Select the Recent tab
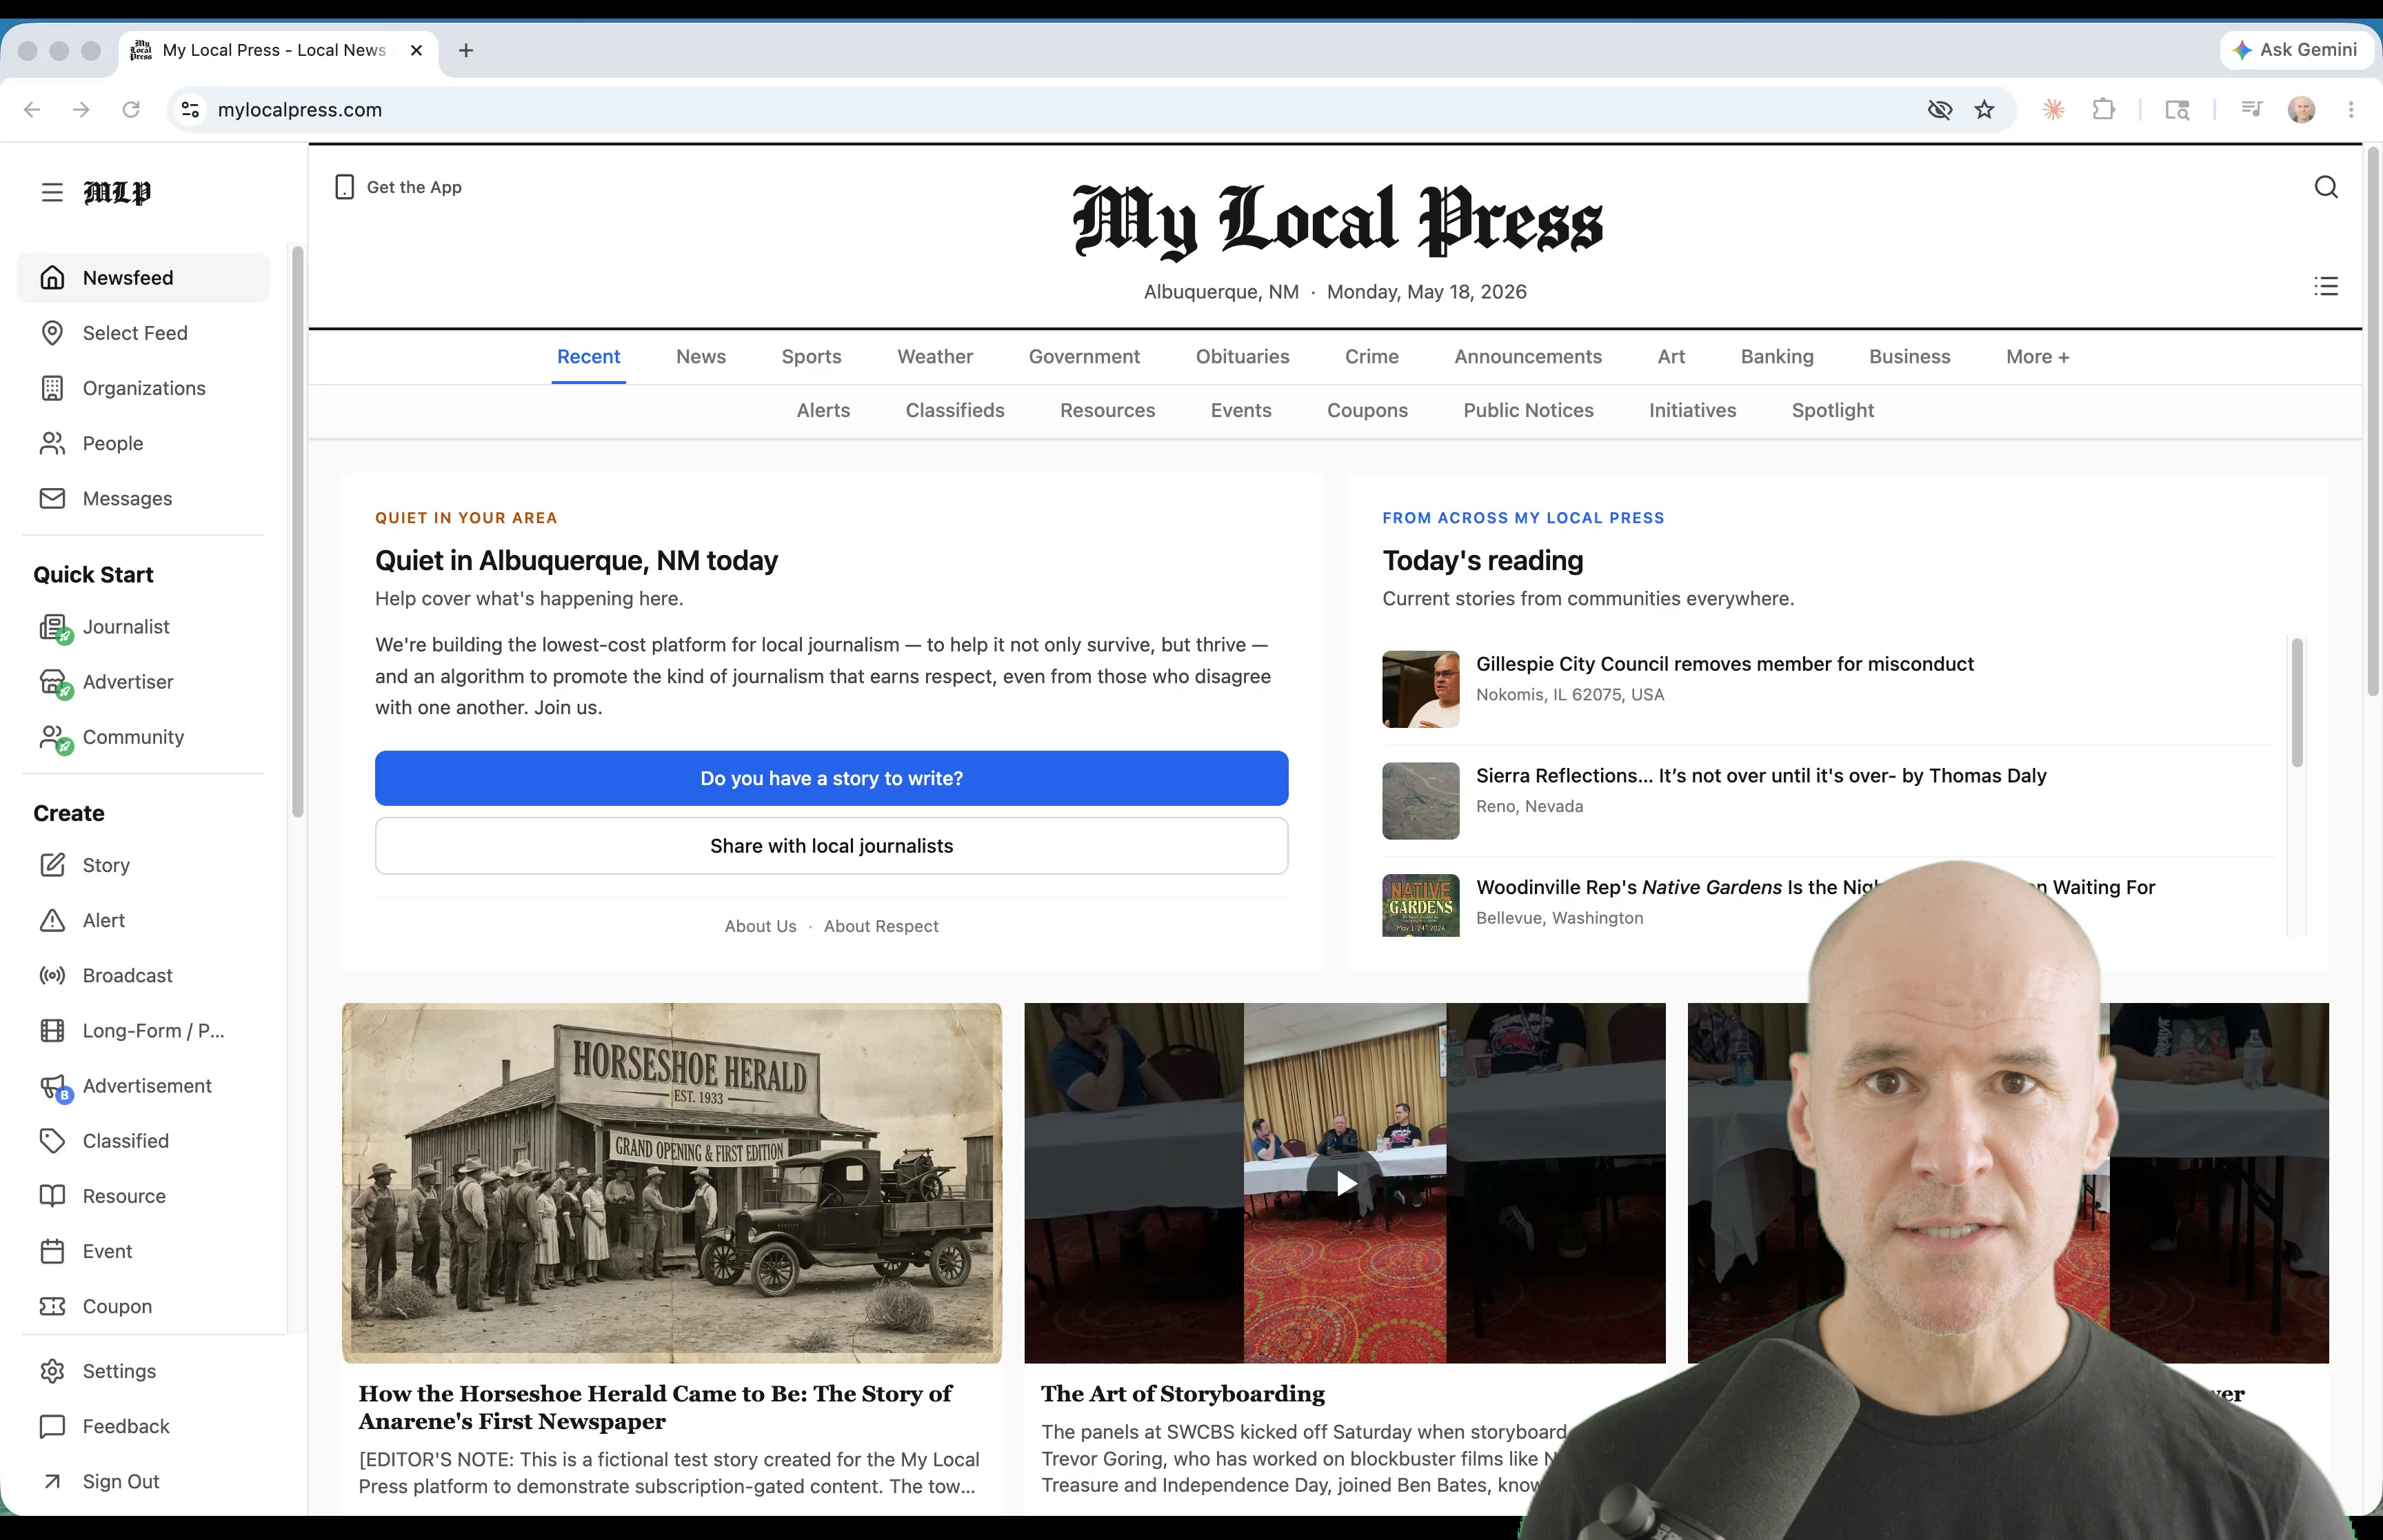This screenshot has height=1540, width=2383. [x=588, y=357]
